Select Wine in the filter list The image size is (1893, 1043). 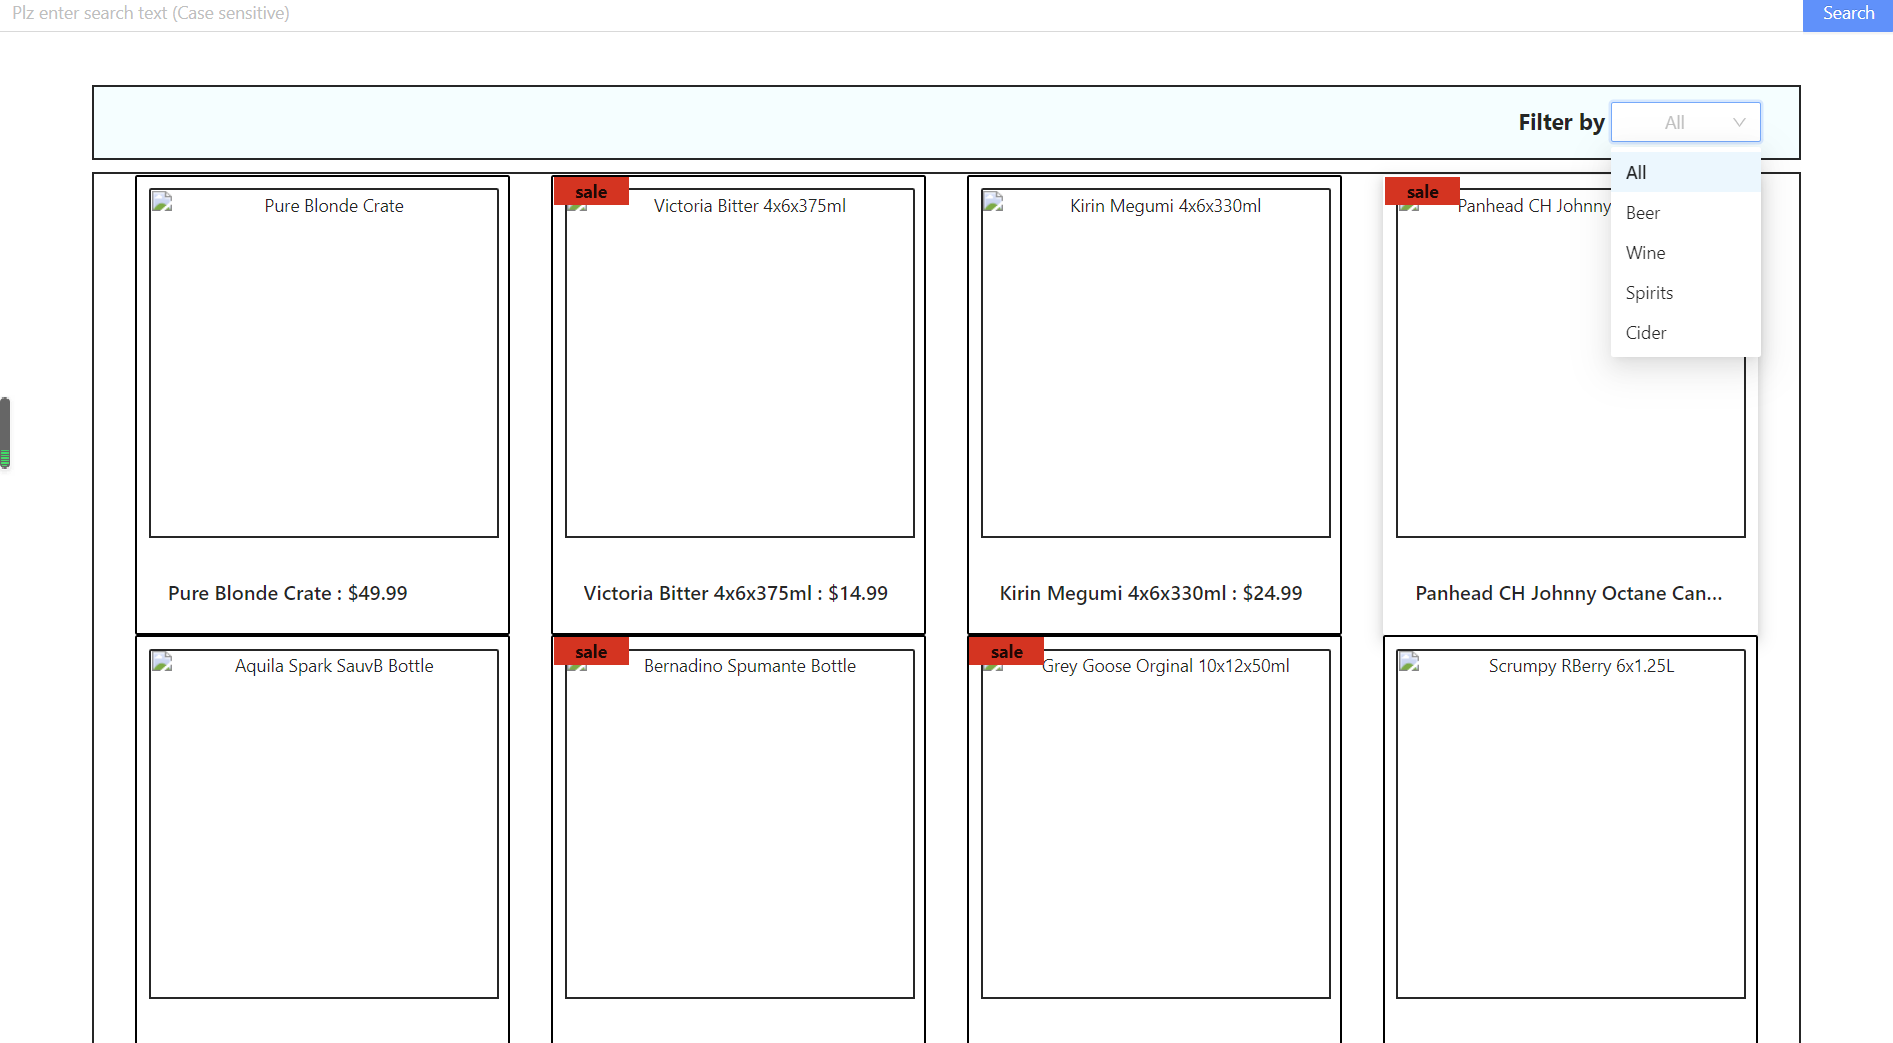pos(1685,252)
